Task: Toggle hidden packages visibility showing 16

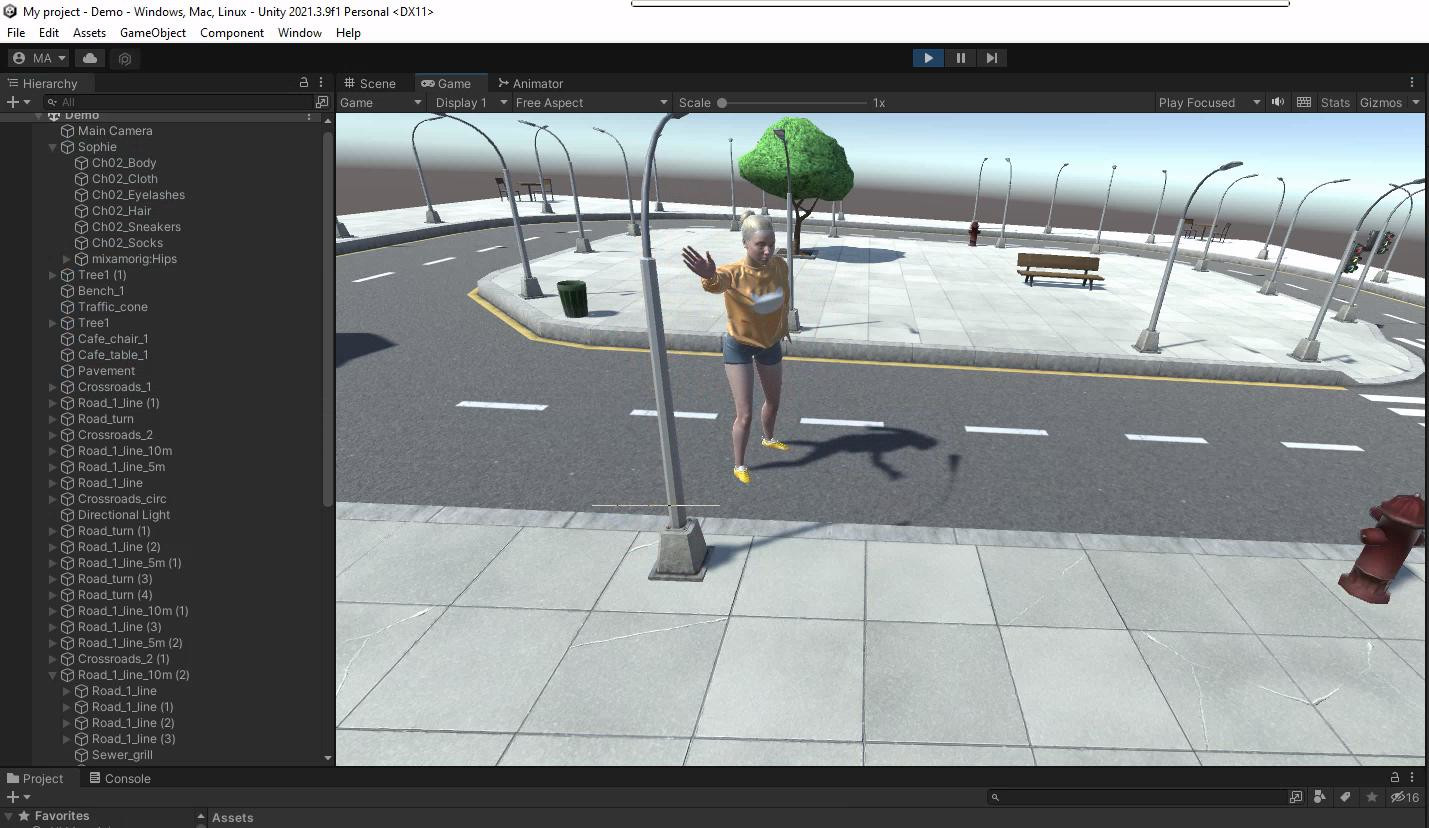Action: pos(1405,797)
